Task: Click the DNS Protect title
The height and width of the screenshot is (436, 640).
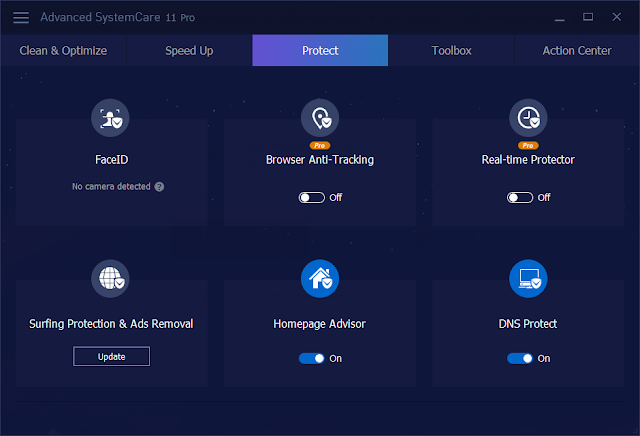Action: (x=528, y=324)
